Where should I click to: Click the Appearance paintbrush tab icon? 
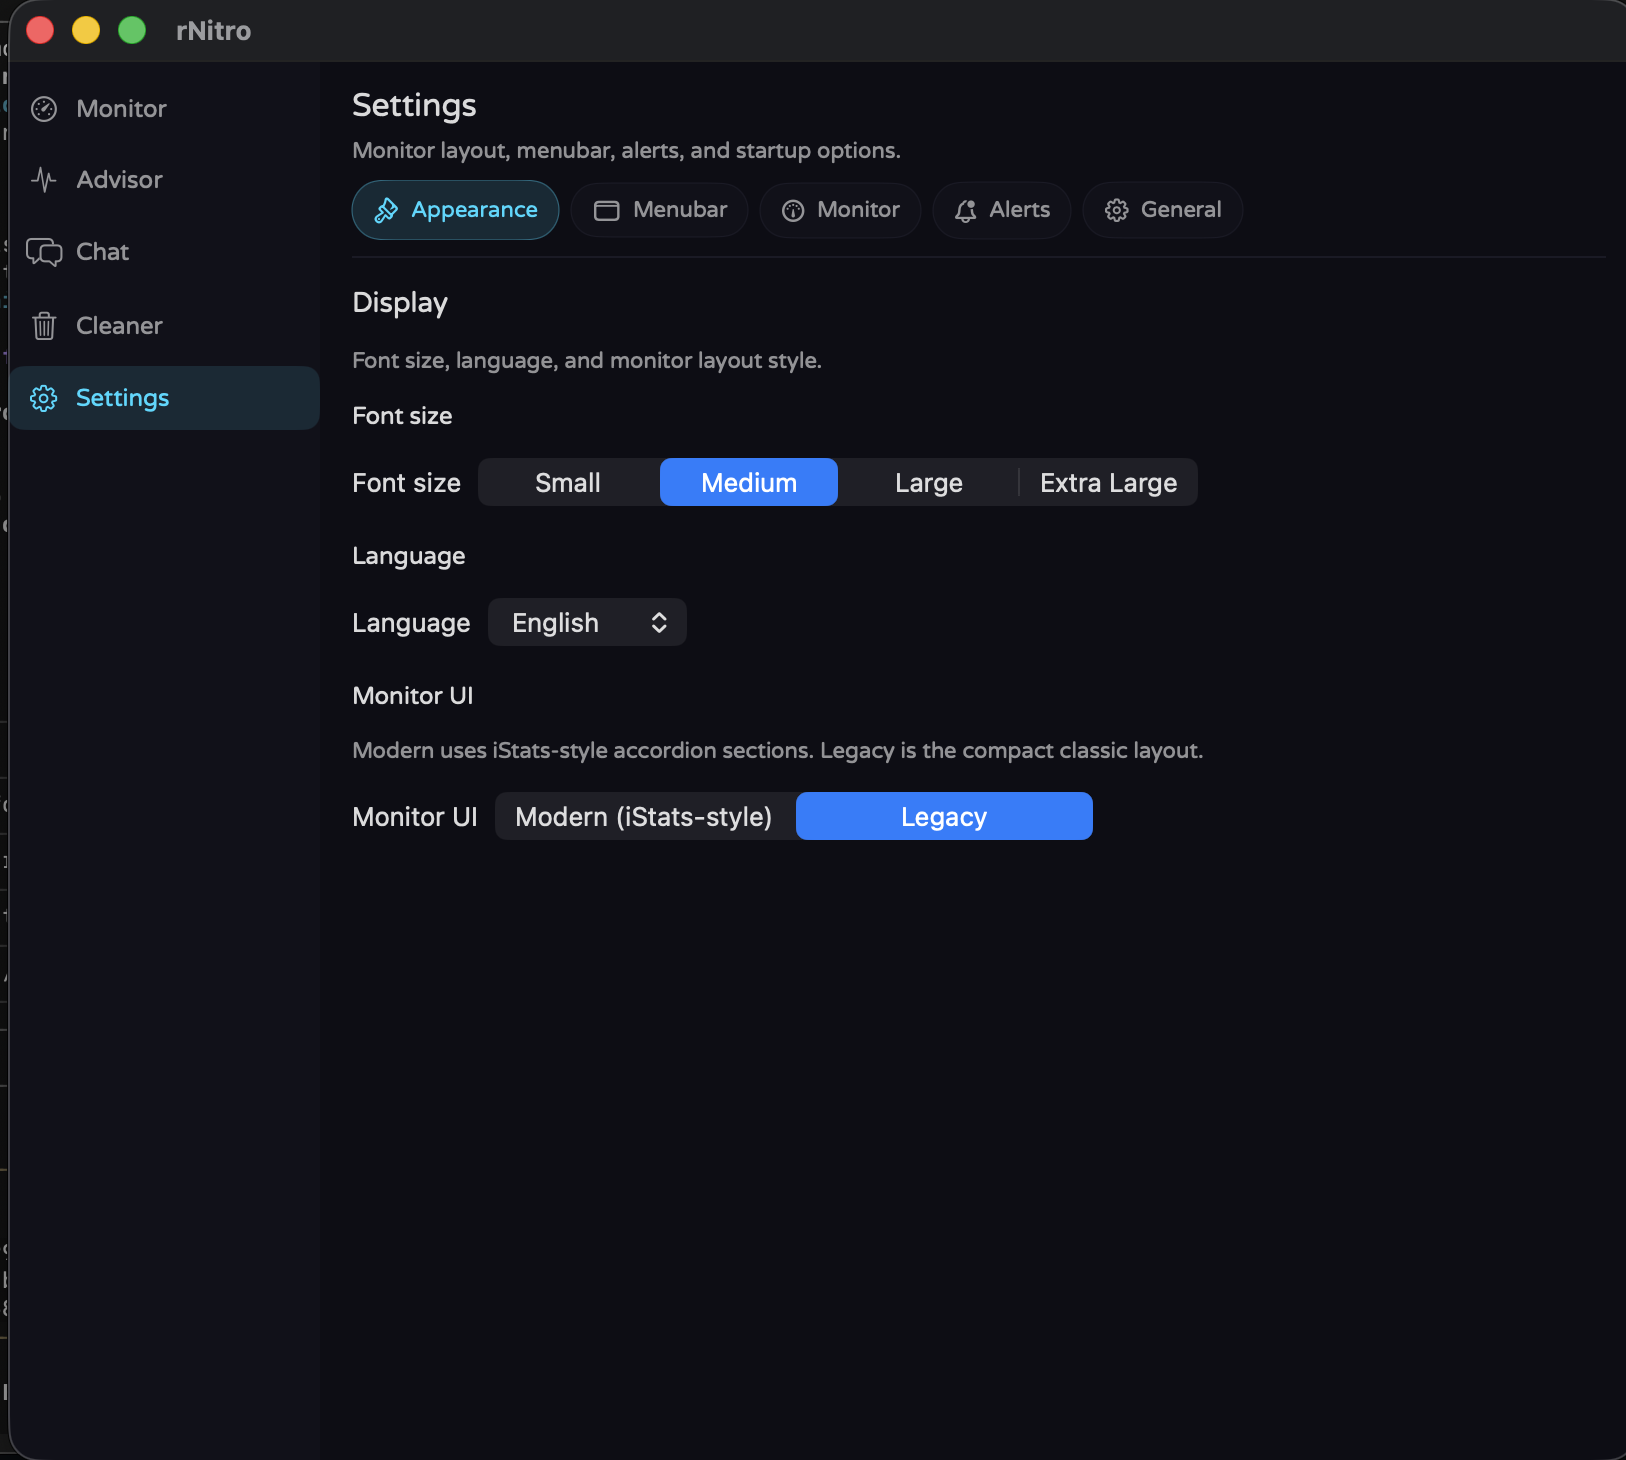pyautogui.click(x=386, y=210)
